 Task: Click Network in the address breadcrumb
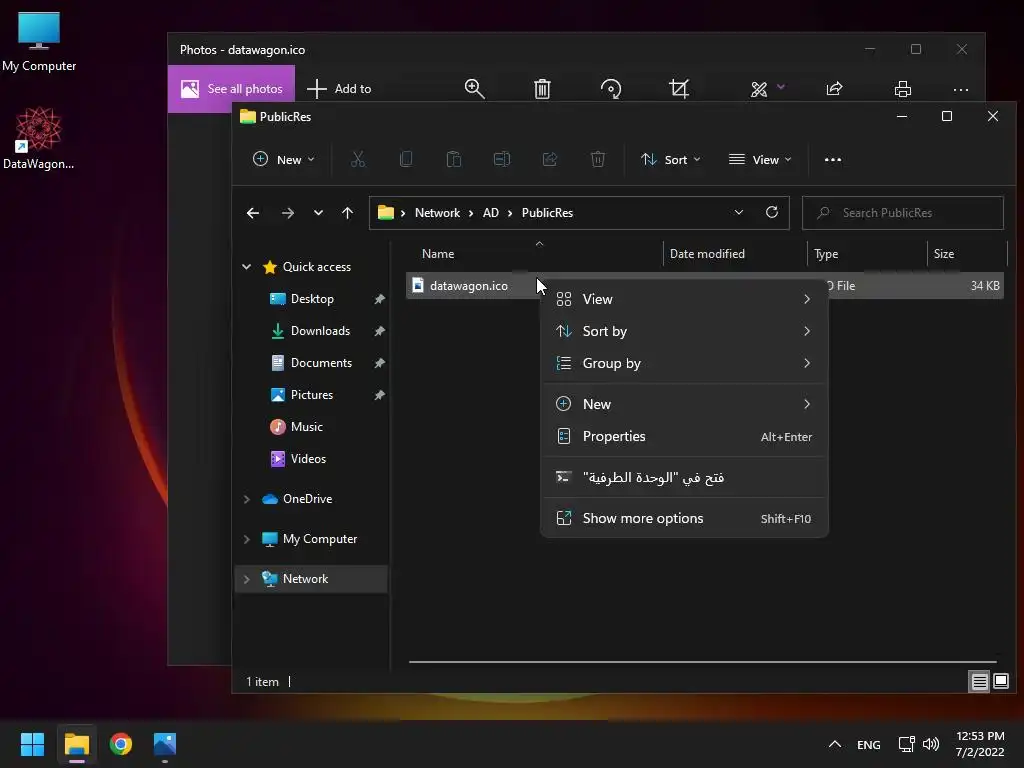[x=437, y=213]
